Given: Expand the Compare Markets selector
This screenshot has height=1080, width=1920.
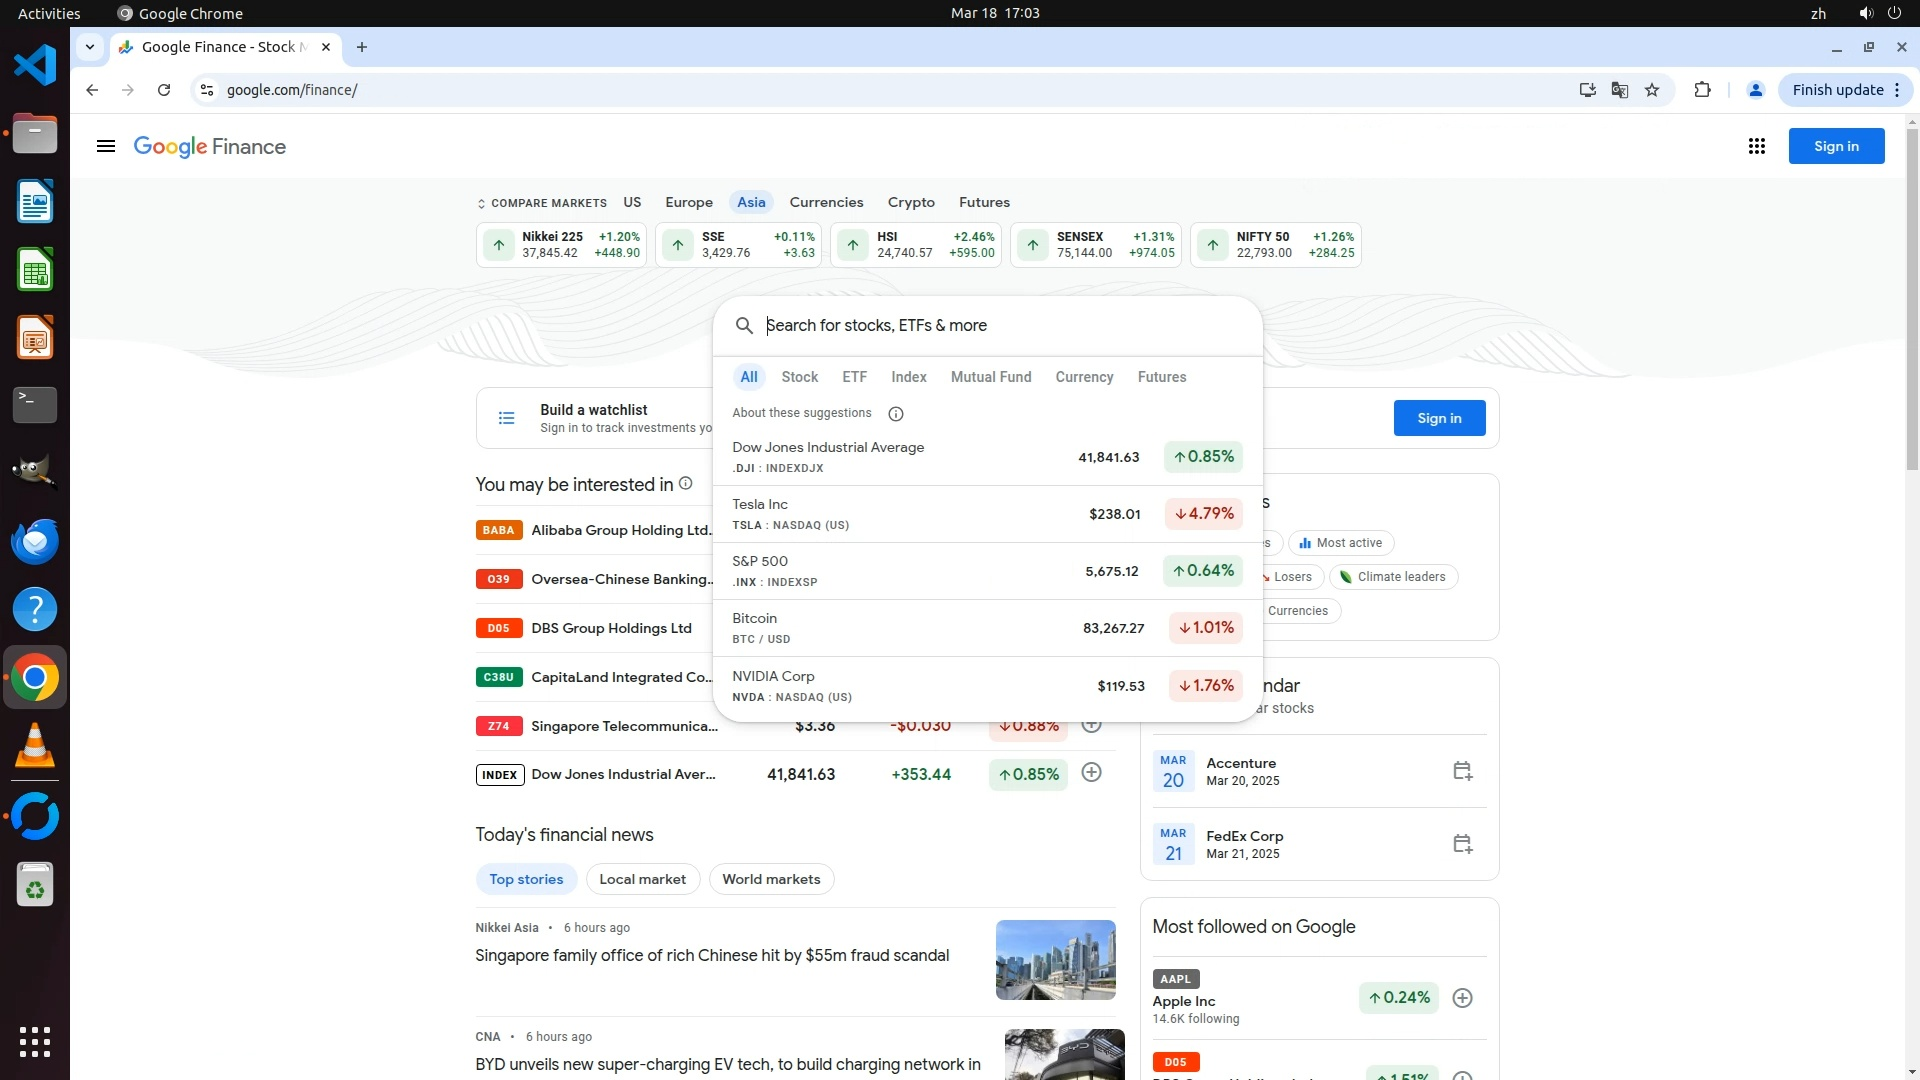Looking at the screenshot, I should pos(542,203).
